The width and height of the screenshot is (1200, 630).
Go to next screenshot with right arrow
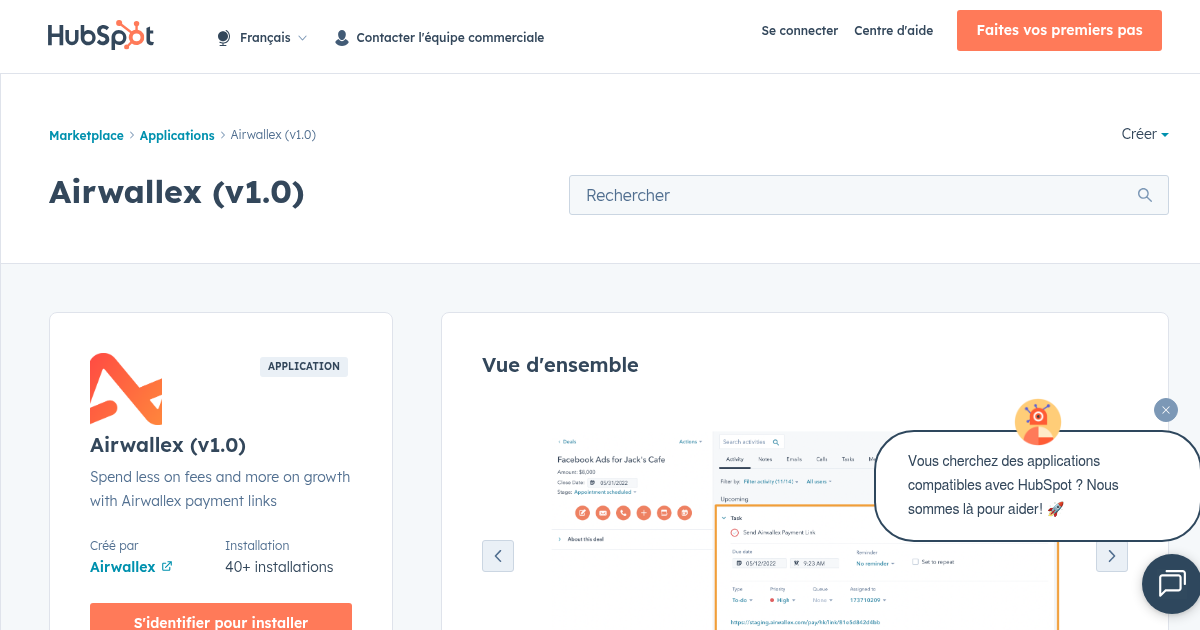(x=1112, y=556)
